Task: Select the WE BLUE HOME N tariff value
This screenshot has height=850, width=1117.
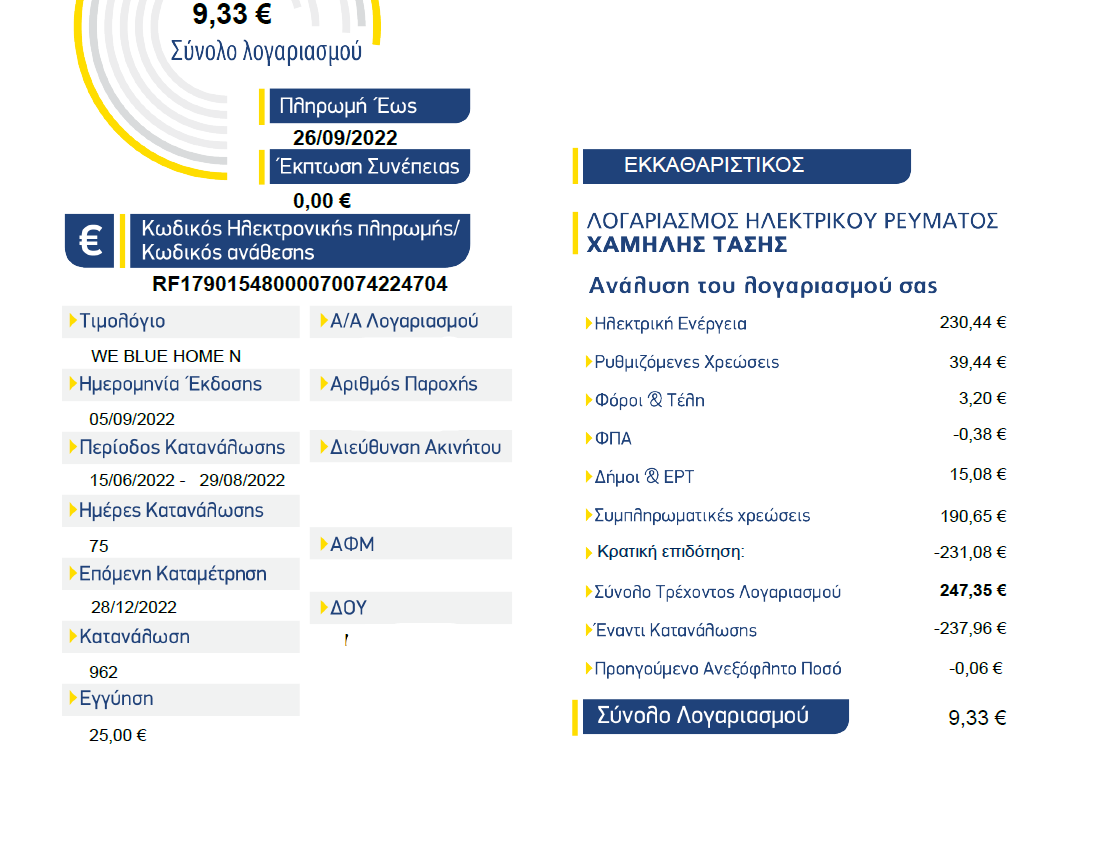Action: (166, 356)
